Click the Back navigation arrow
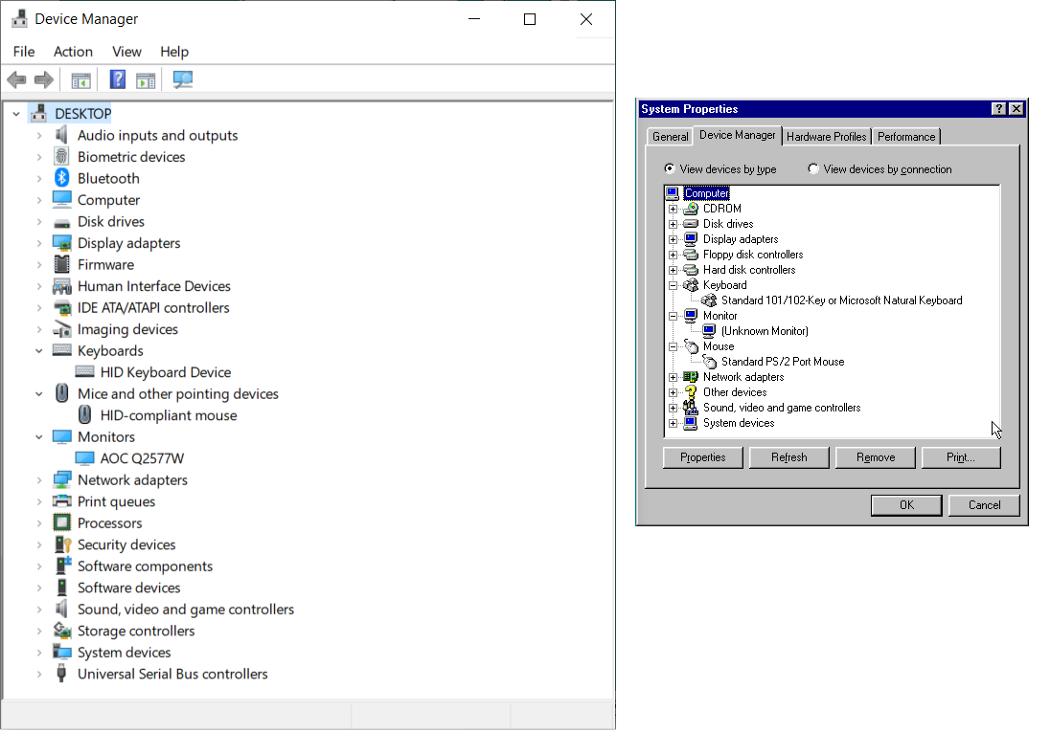The height and width of the screenshot is (731, 1050). point(16,79)
